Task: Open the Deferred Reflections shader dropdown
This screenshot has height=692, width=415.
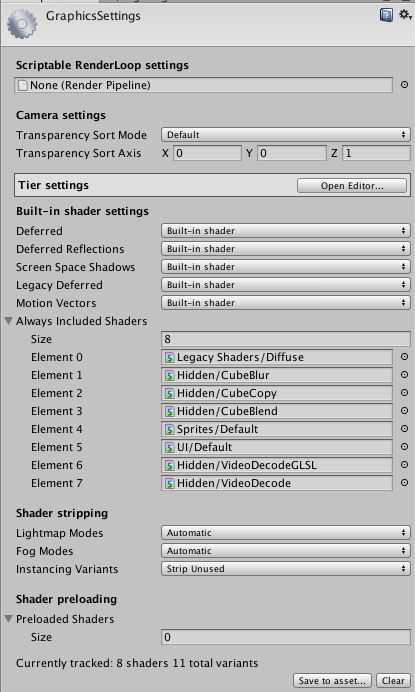Action: coord(286,249)
